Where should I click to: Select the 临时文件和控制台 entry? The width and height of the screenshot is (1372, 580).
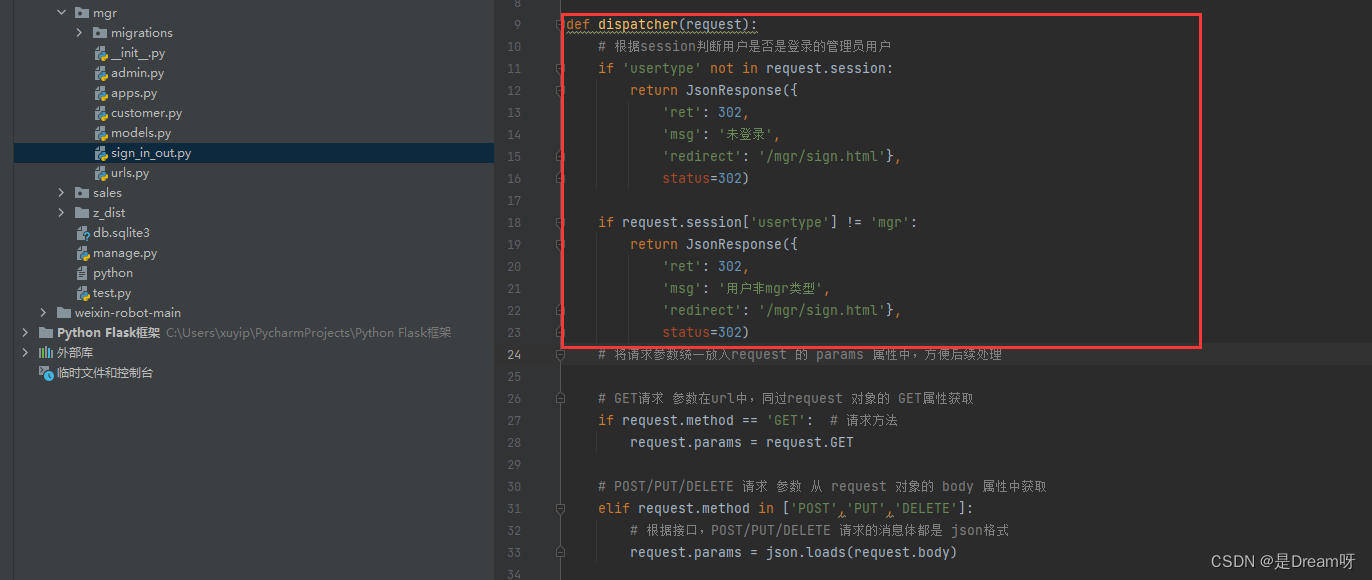(x=105, y=373)
